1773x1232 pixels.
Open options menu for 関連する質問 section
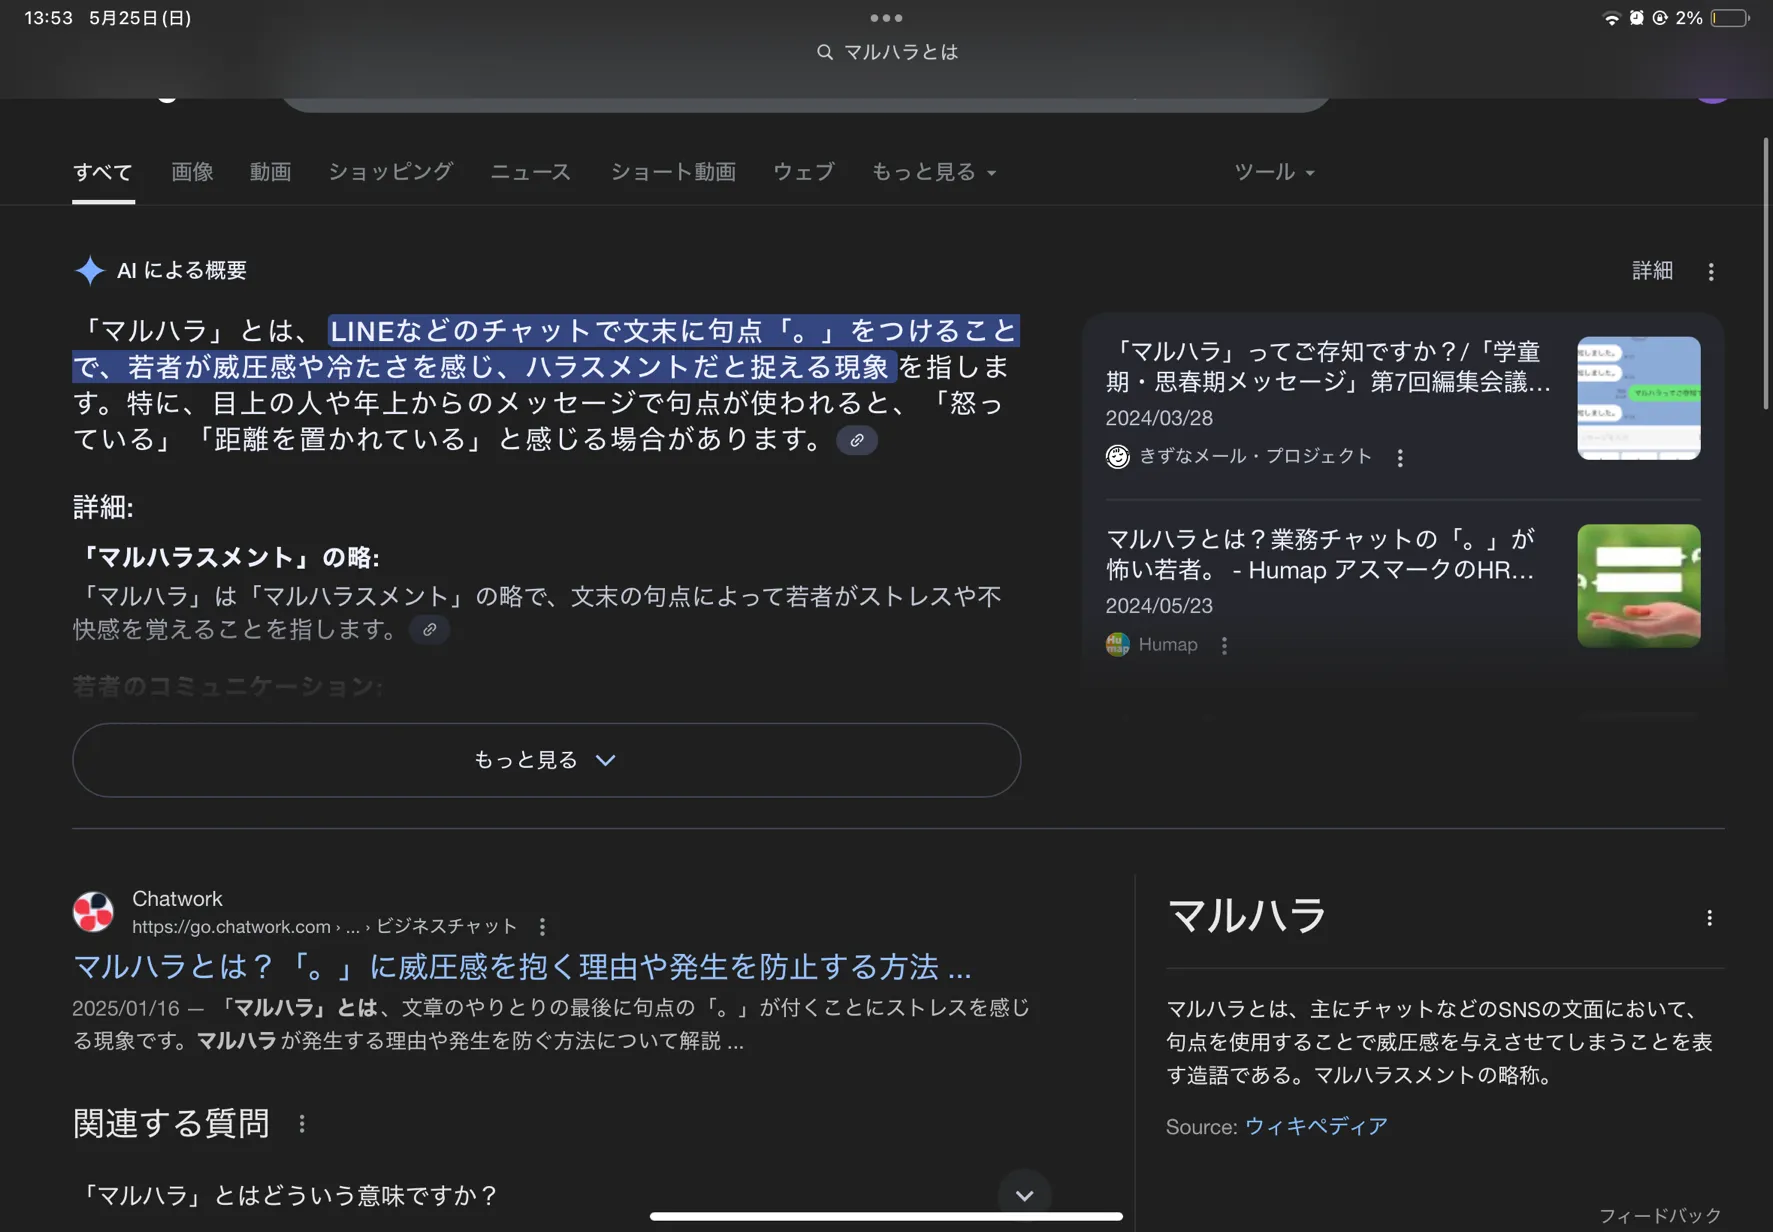point(302,1124)
